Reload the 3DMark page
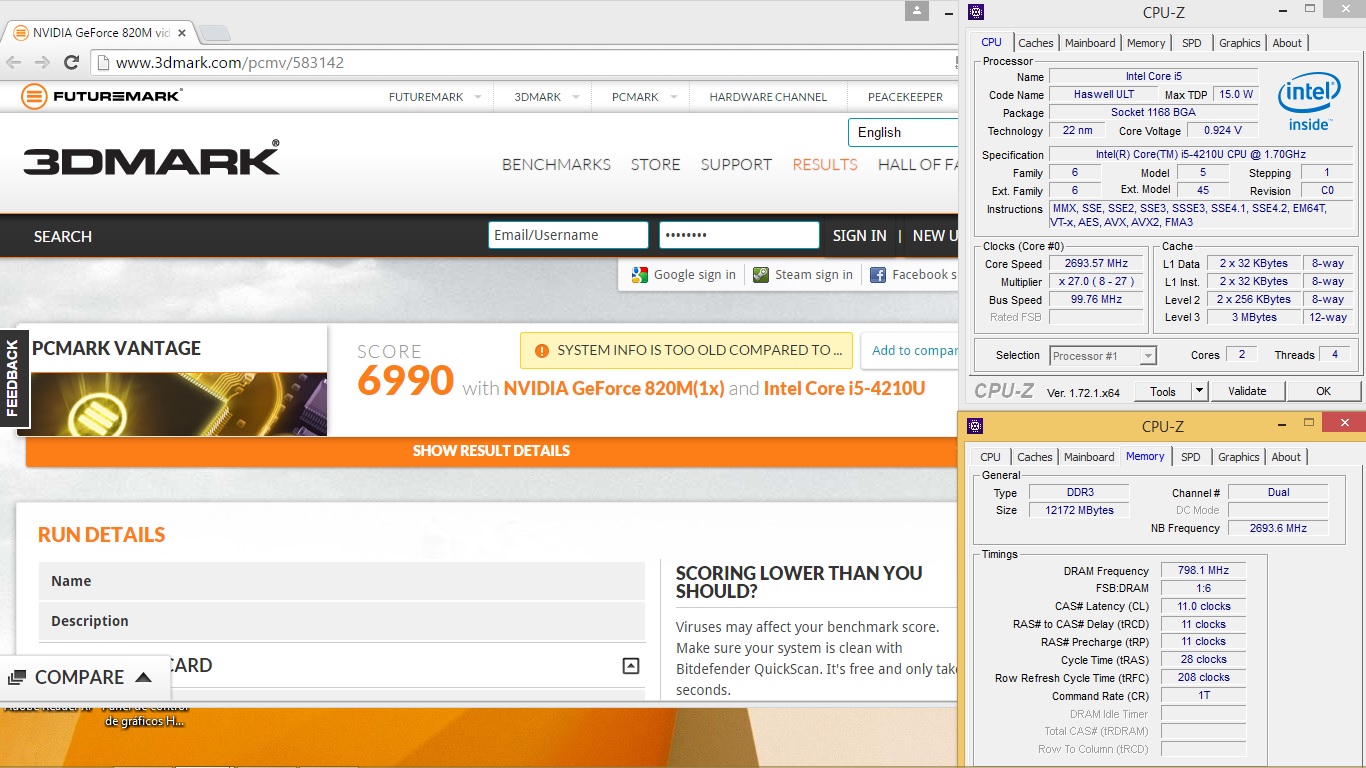The image size is (1366, 768). tap(71, 62)
